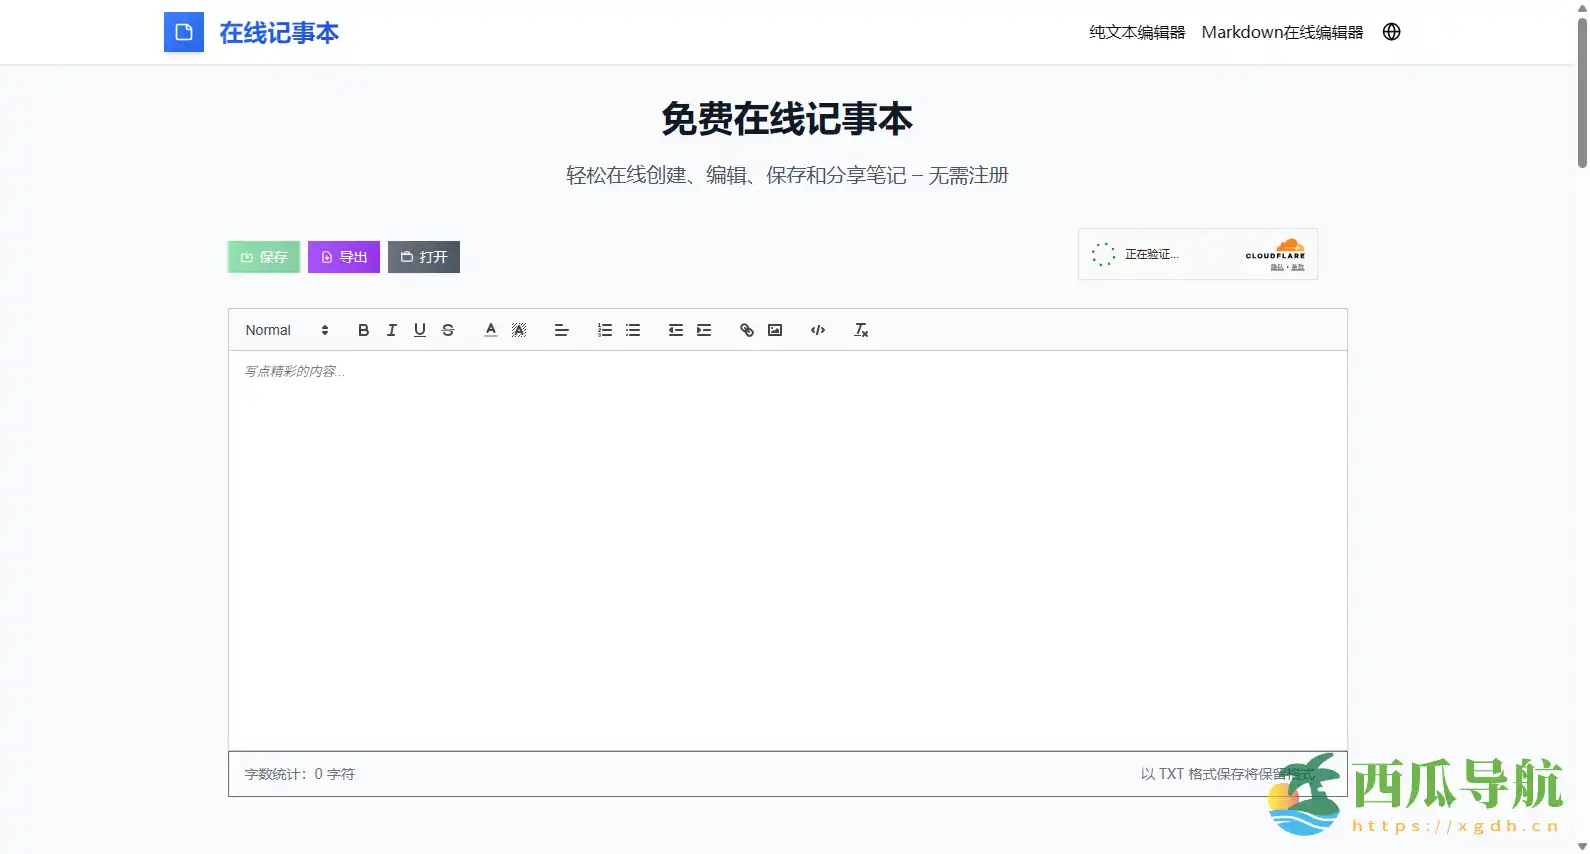Toggle bold formatting
Screen dimensions: 1590x854
[x=363, y=330]
